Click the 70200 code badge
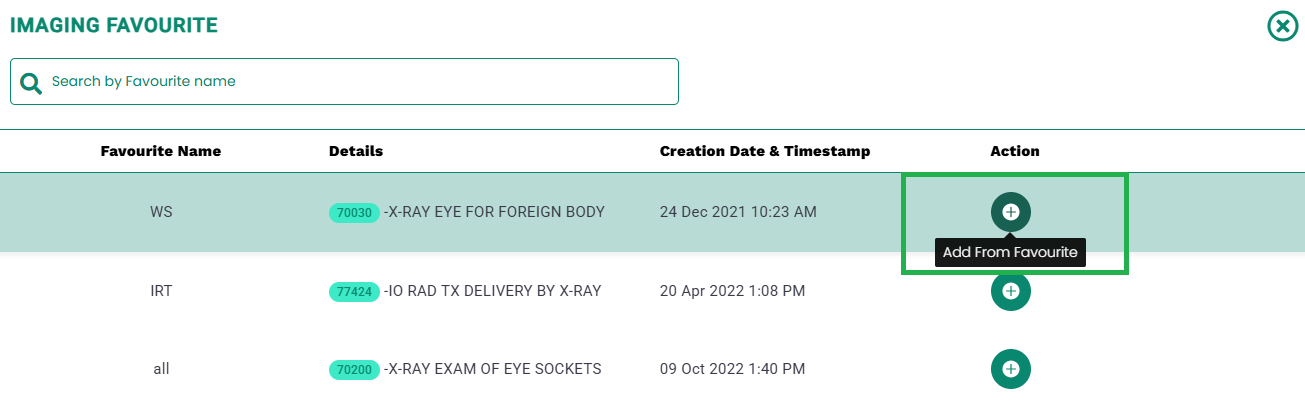The image size is (1305, 401). coord(354,370)
